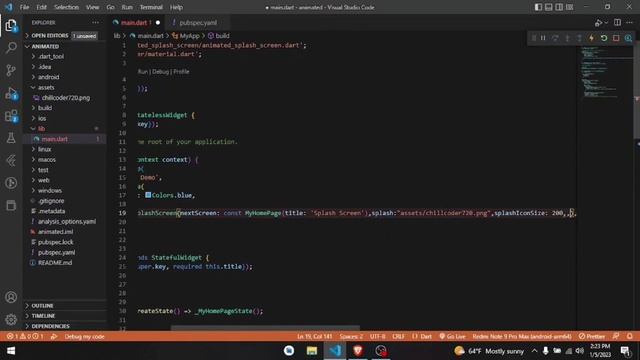
Task: Click the MyApp breadcrumb
Action: click(x=189, y=36)
